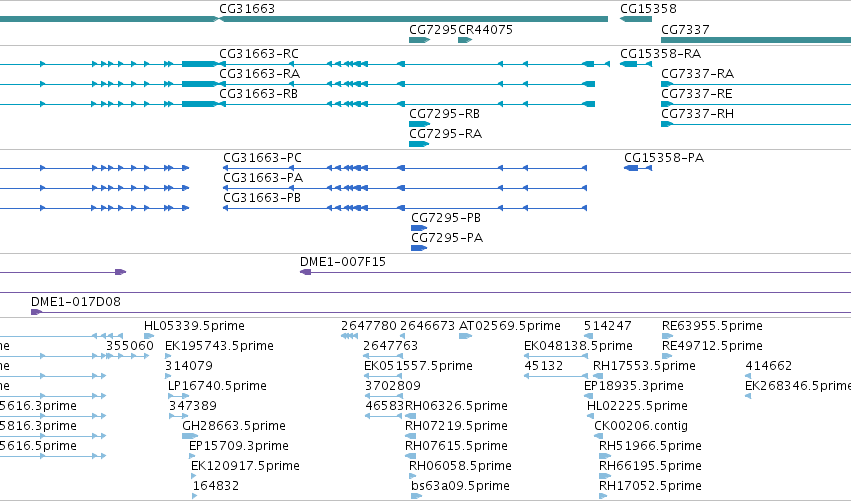Click EST bs63a09.5prime label
The height and width of the screenshot is (501, 851).
point(460,486)
